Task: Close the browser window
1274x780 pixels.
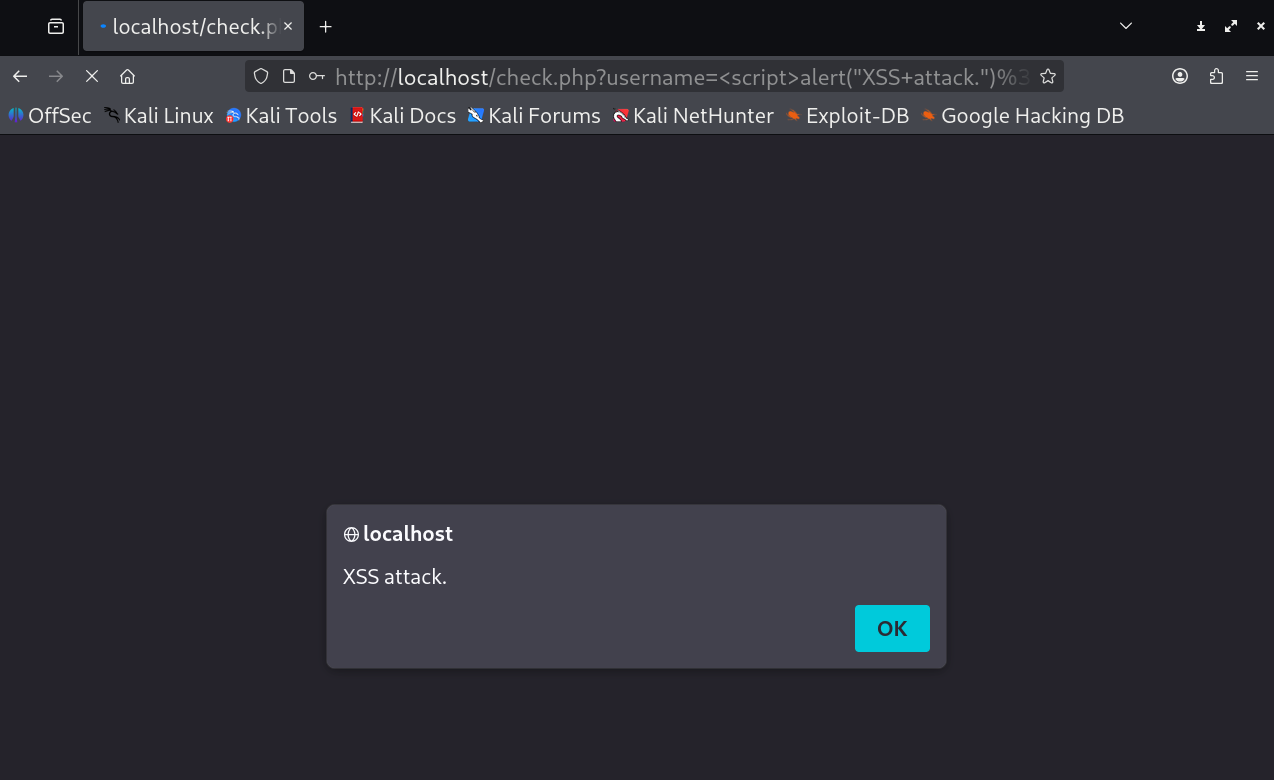Action: (1260, 27)
